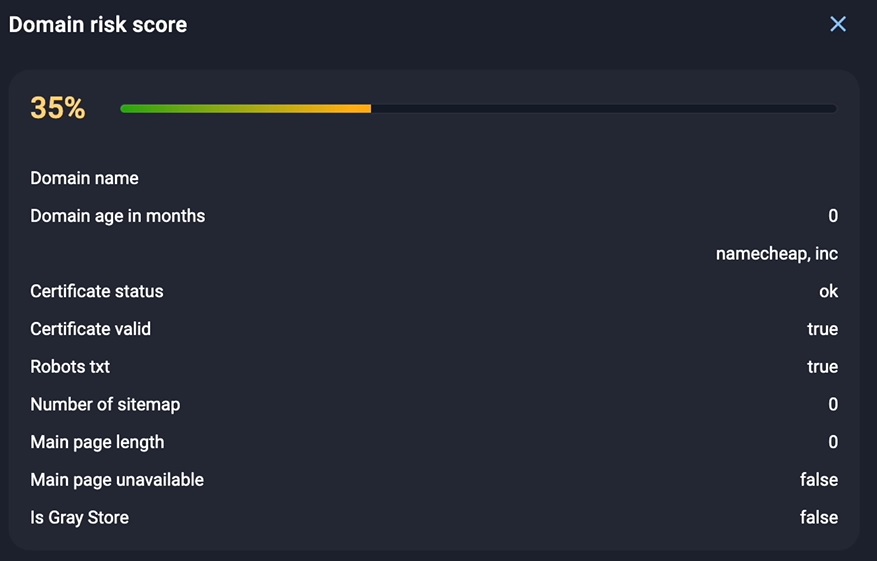
Task: Select the Domain age in months label
Action: click(117, 216)
